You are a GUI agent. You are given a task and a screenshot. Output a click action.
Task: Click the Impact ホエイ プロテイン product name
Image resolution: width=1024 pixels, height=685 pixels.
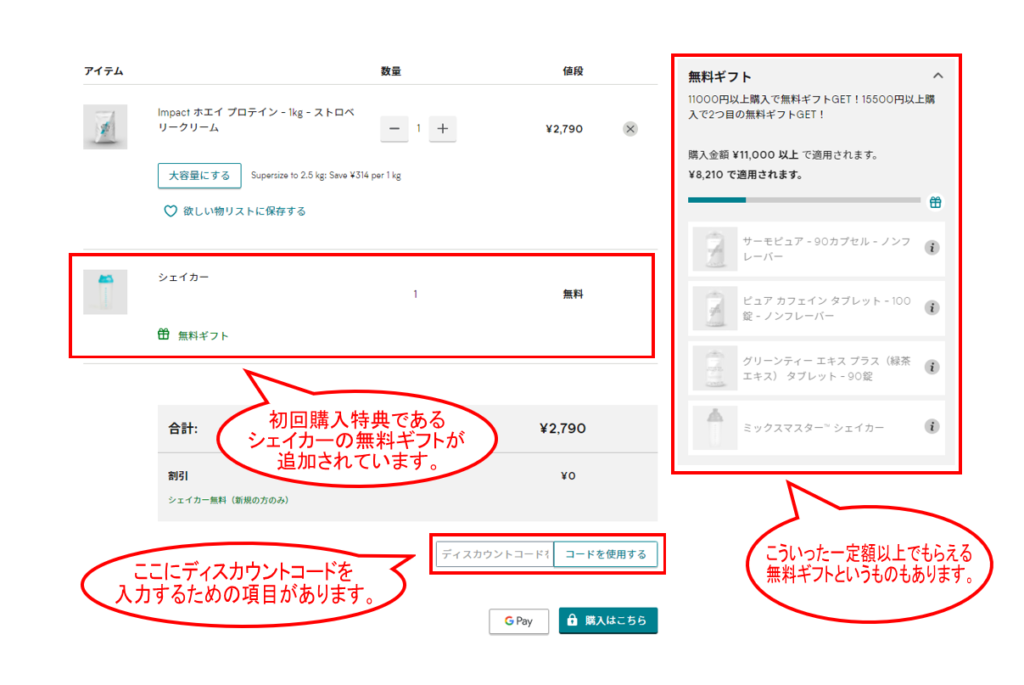[x=256, y=119]
